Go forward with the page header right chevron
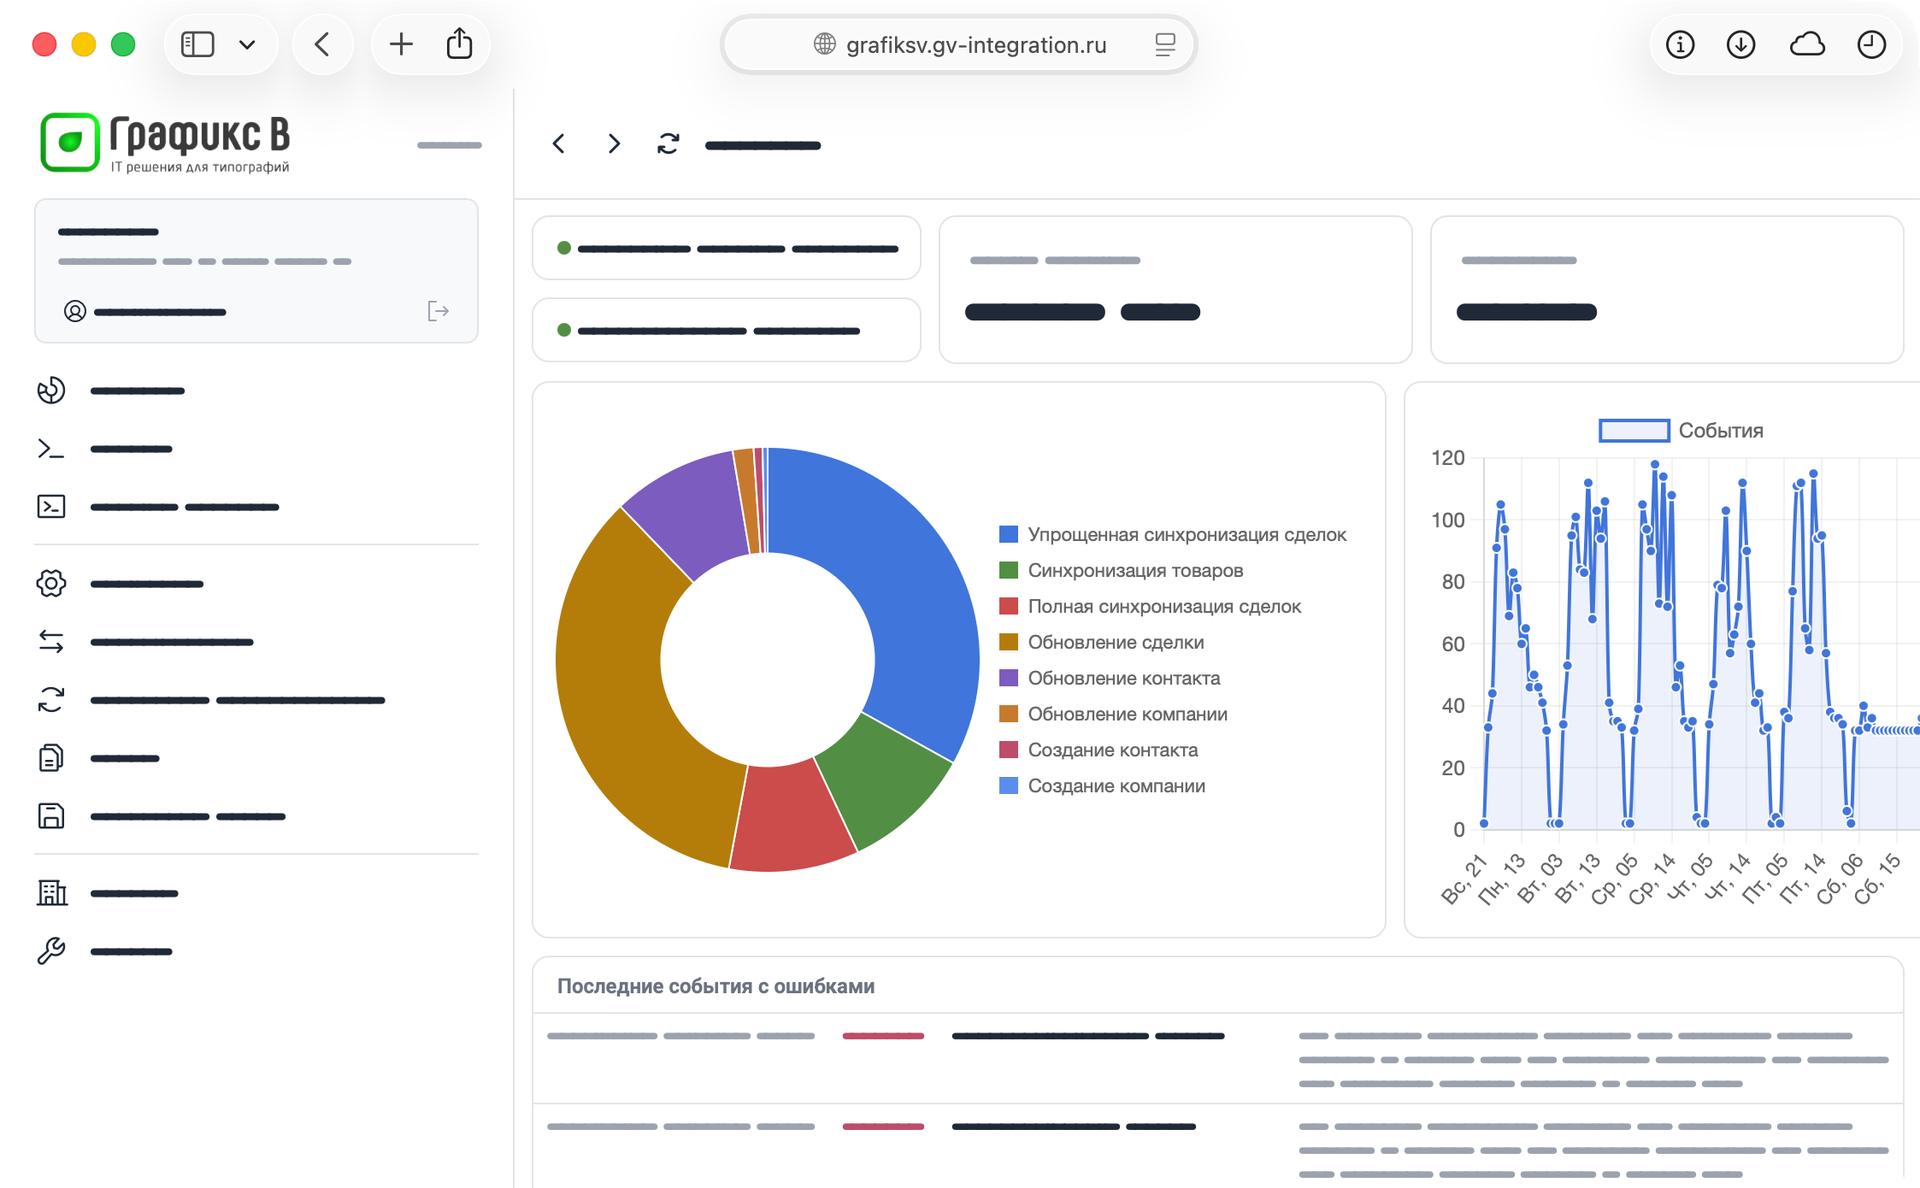1920x1188 pixels. click(614, 144)
